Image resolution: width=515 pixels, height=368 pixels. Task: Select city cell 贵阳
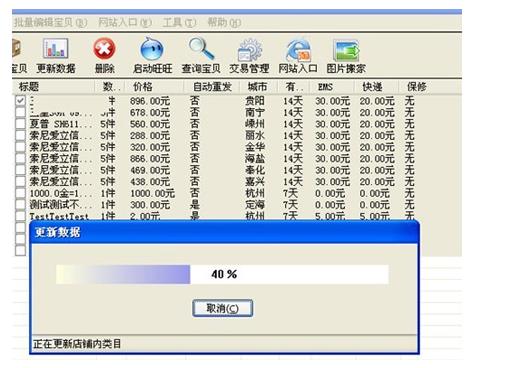[255, 101]
